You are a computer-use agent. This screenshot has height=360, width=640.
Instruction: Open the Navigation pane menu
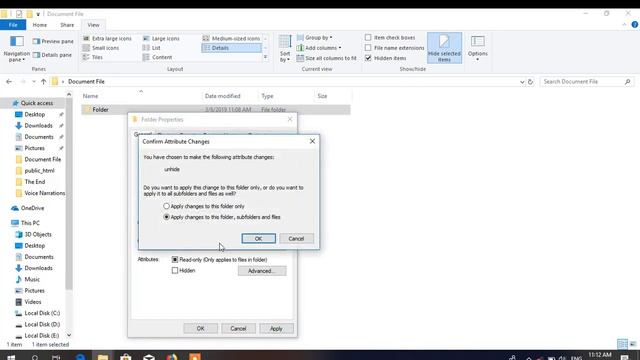pos(17,49)
